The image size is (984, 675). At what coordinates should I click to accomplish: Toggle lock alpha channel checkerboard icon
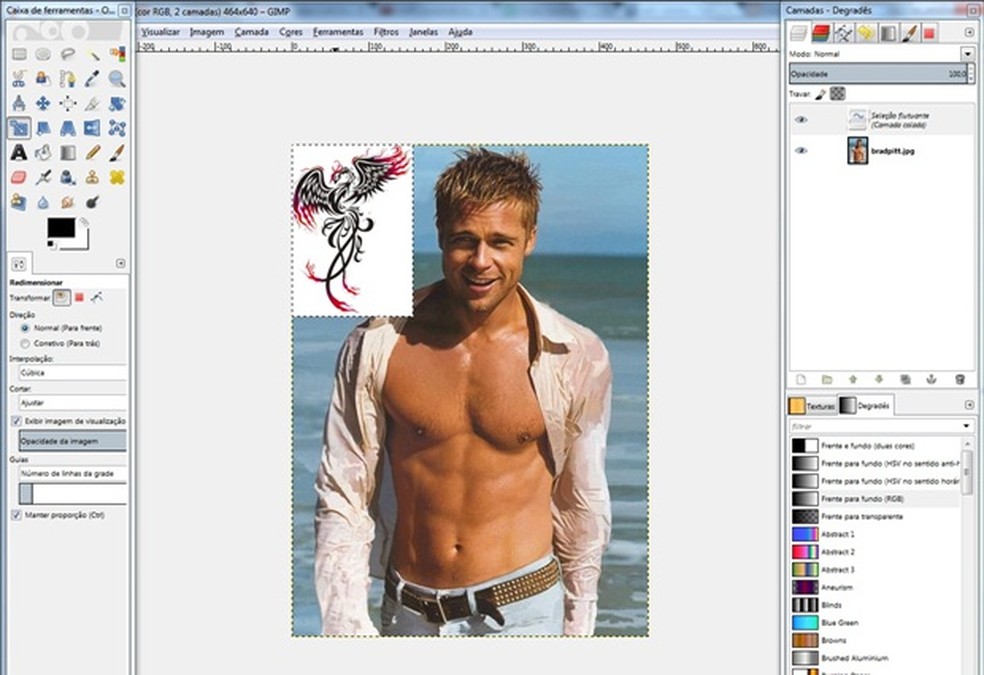837,94
